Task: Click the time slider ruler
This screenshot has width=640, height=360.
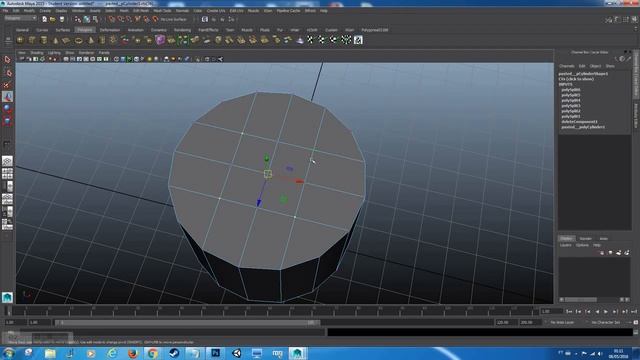Action: click(272, 311)
